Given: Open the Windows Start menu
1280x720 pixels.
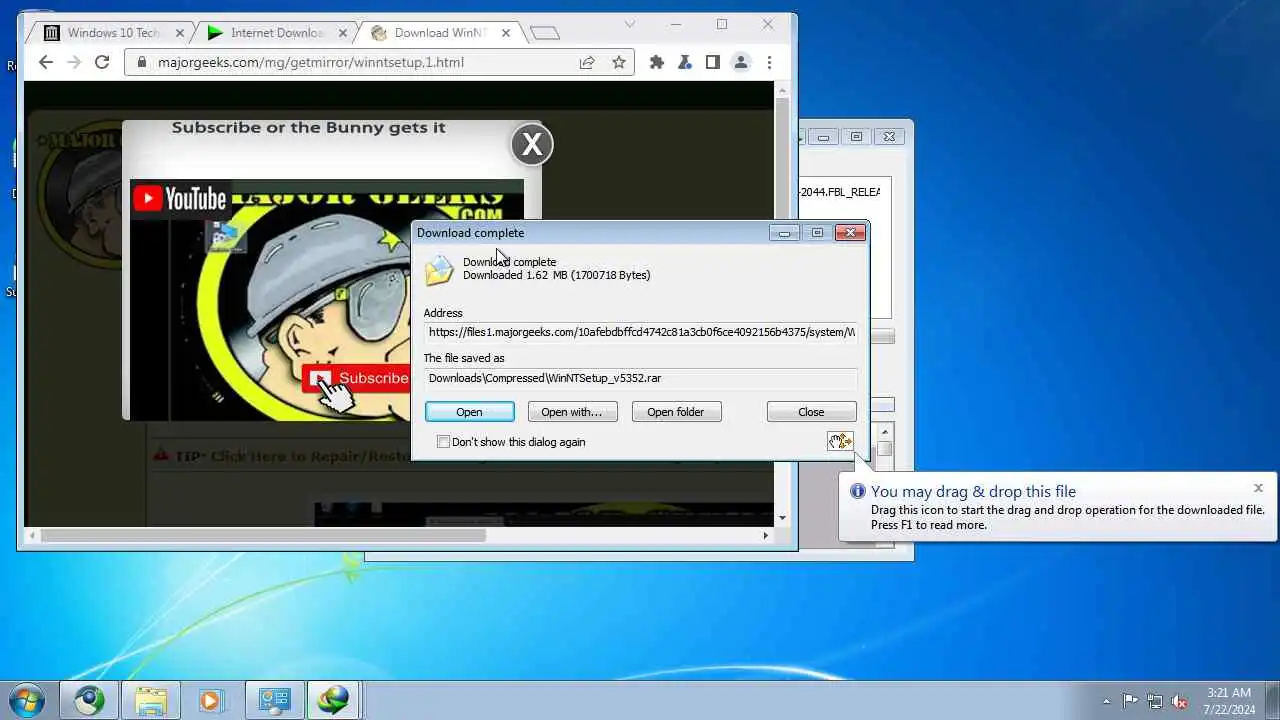Looking at the screenshot, I should [27, 700].
